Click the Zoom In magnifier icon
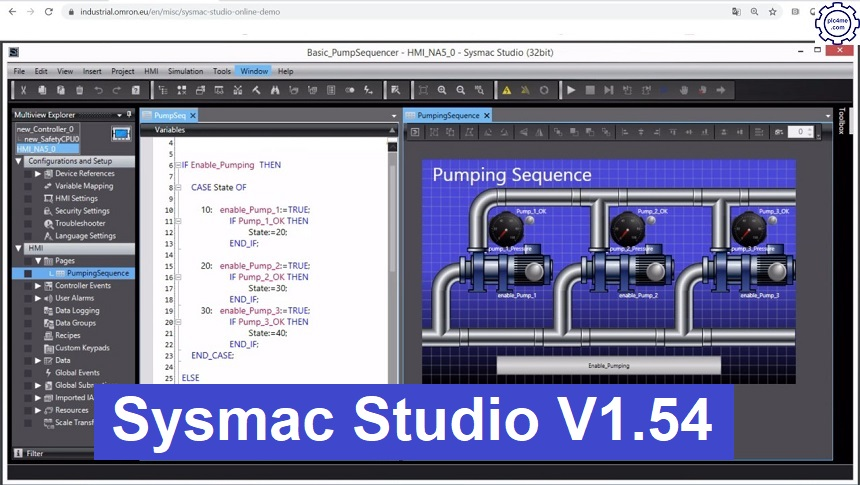Screen dimensions: 860x485 442,90
